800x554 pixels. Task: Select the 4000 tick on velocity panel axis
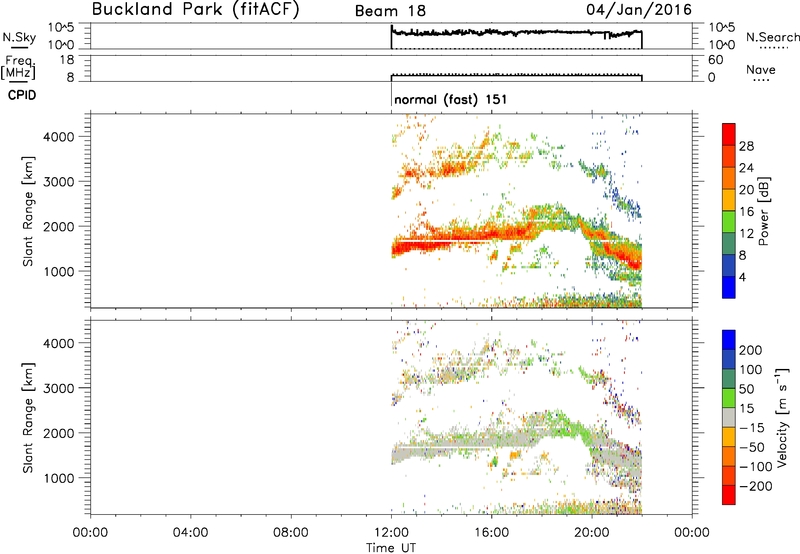tap(59, 343)
